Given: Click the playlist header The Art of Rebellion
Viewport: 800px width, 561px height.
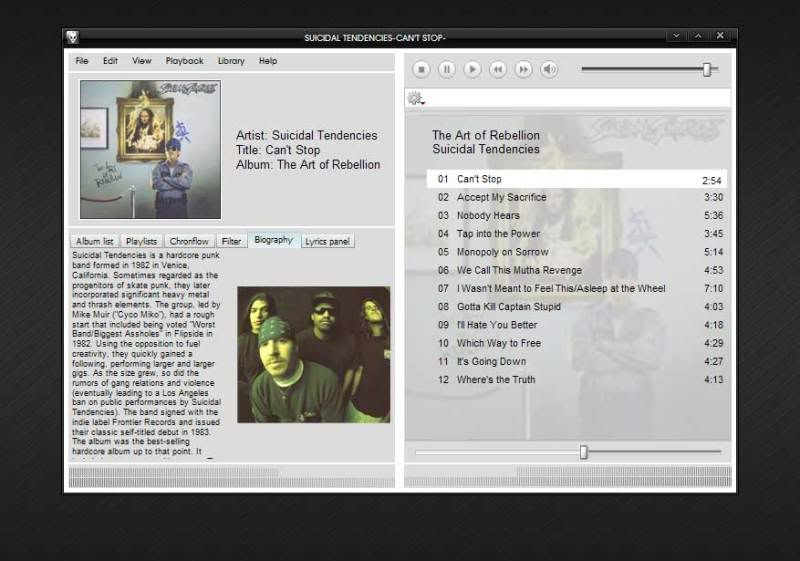Looking at the screenshot, I should point(486,136).
